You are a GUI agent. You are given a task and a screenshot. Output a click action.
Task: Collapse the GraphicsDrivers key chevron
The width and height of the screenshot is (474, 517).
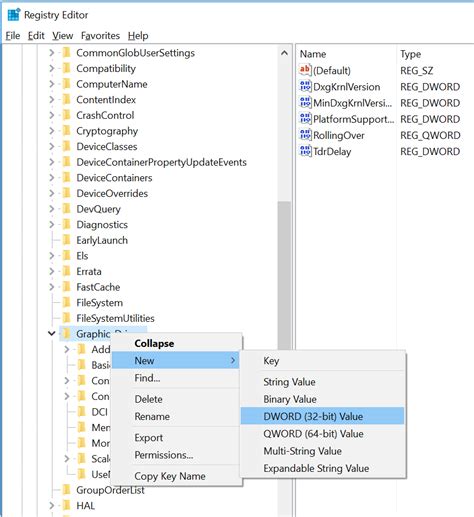52,333
